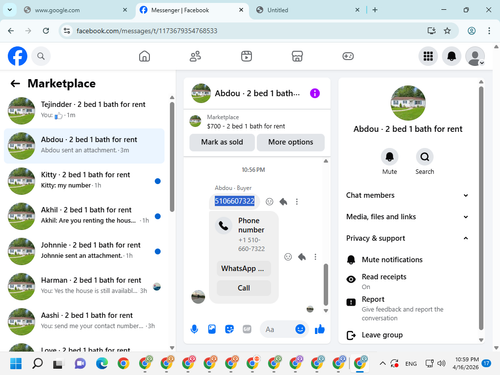The image size is (500, 375).
Task: Click conversation list scrollbar
Action: point(172,157)
